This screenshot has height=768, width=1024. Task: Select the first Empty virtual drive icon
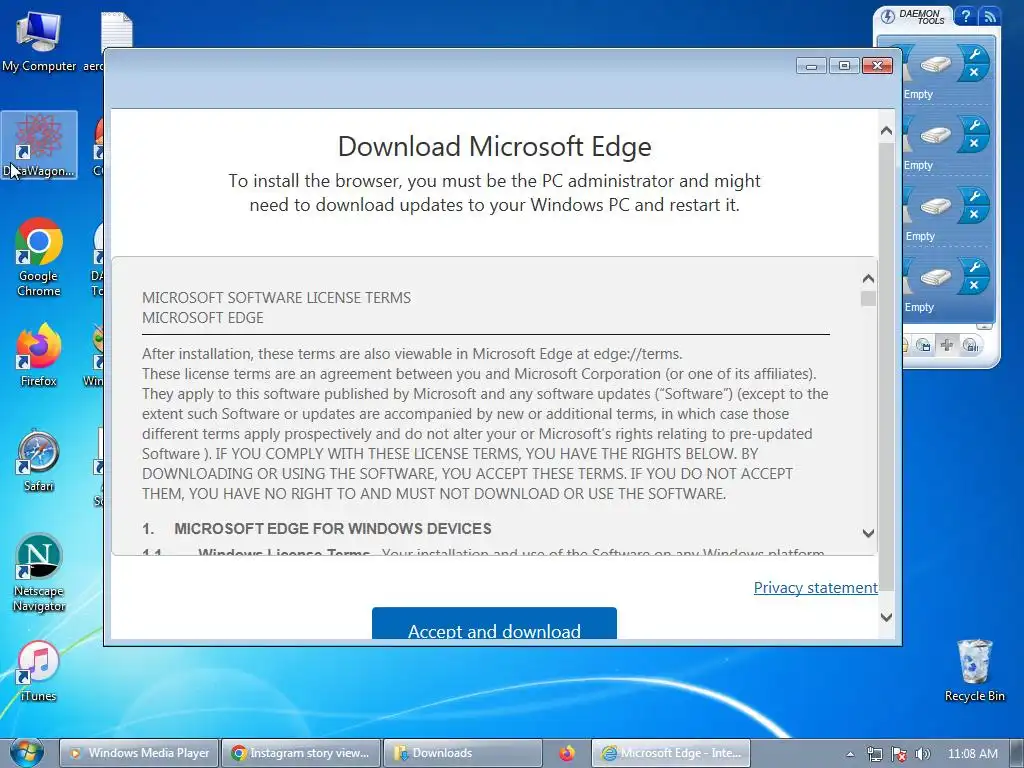(x=935, y=65)
